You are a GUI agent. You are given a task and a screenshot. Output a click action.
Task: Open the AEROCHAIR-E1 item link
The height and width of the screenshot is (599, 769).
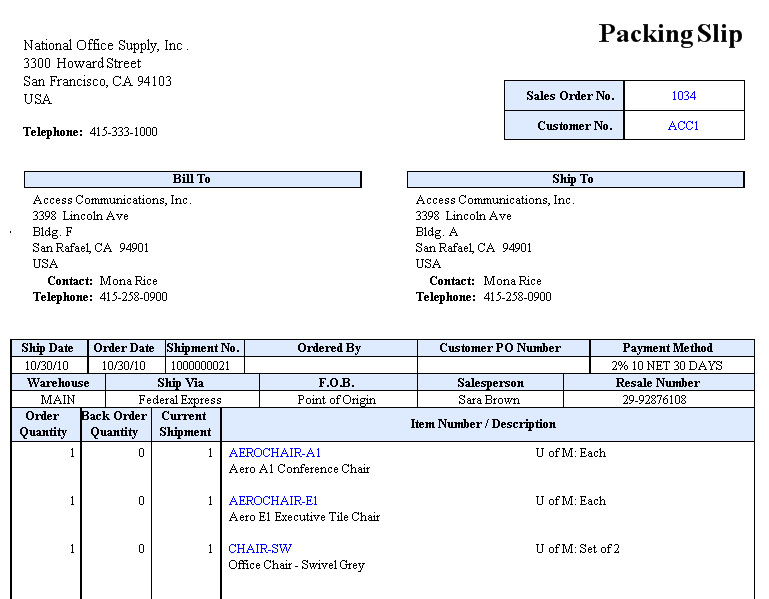(x=274, y=501)
